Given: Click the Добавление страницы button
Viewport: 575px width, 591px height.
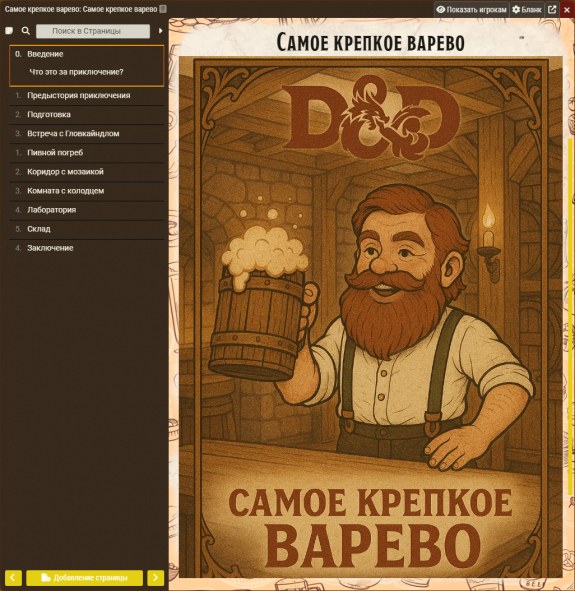Looking at the screenshot, I should 84,577.
